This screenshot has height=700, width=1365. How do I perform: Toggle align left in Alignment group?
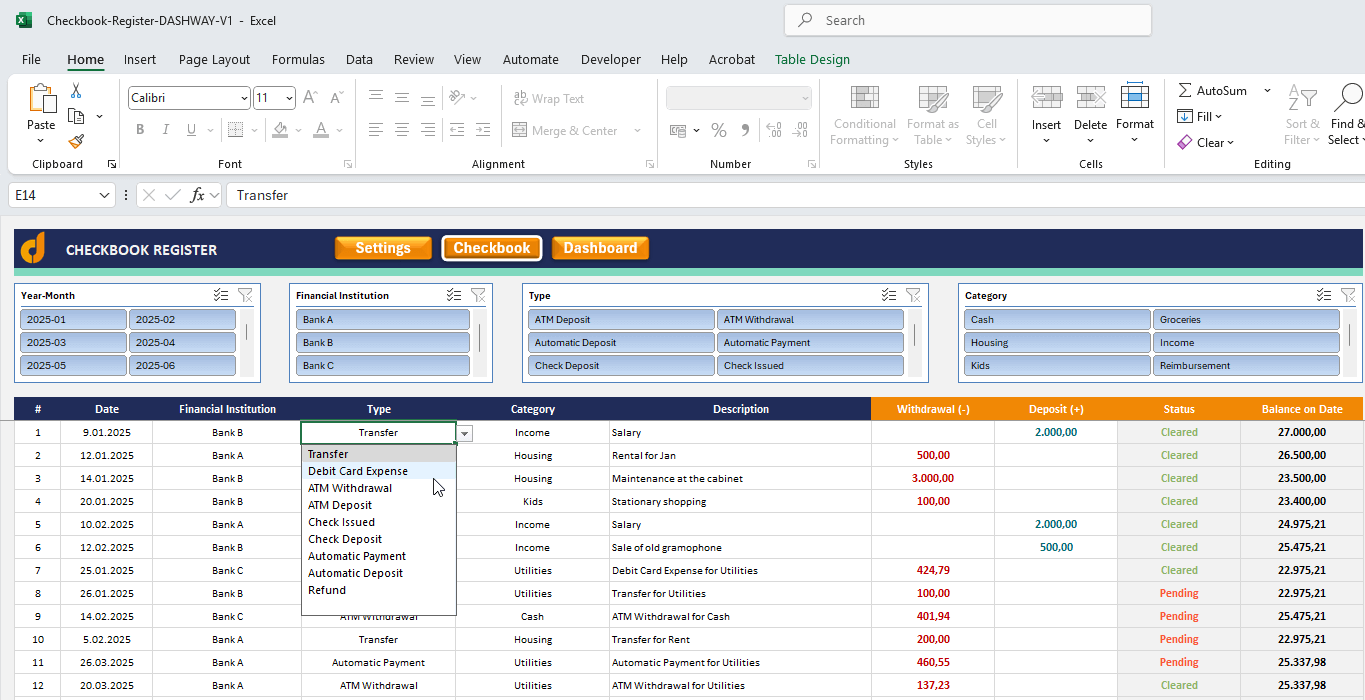pyautogui.click(x=376, y=130)
